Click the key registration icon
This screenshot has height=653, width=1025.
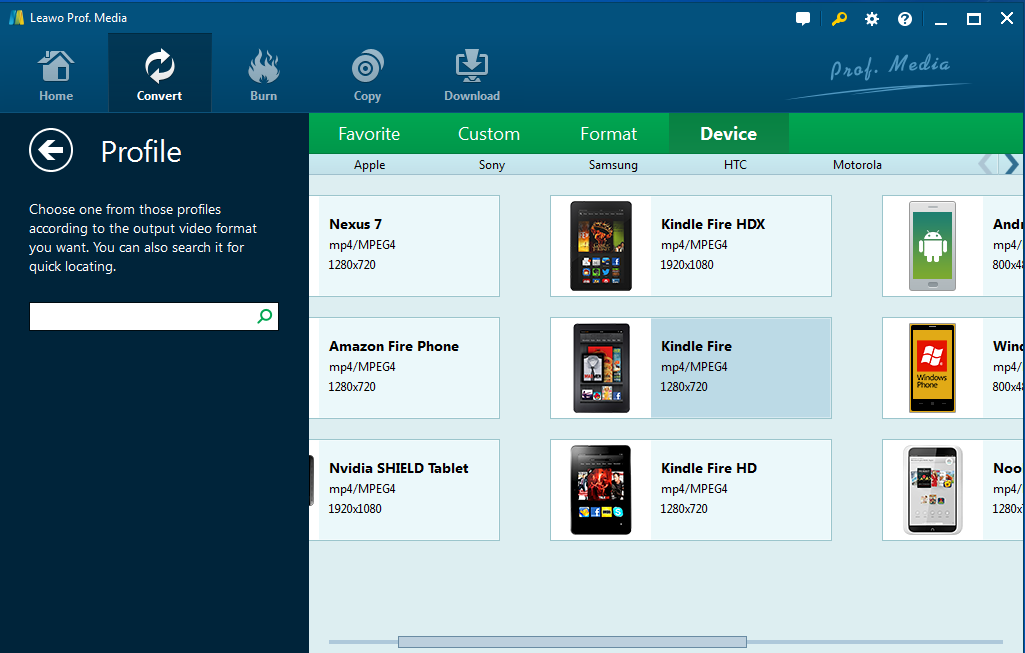[x=839, y=19]
